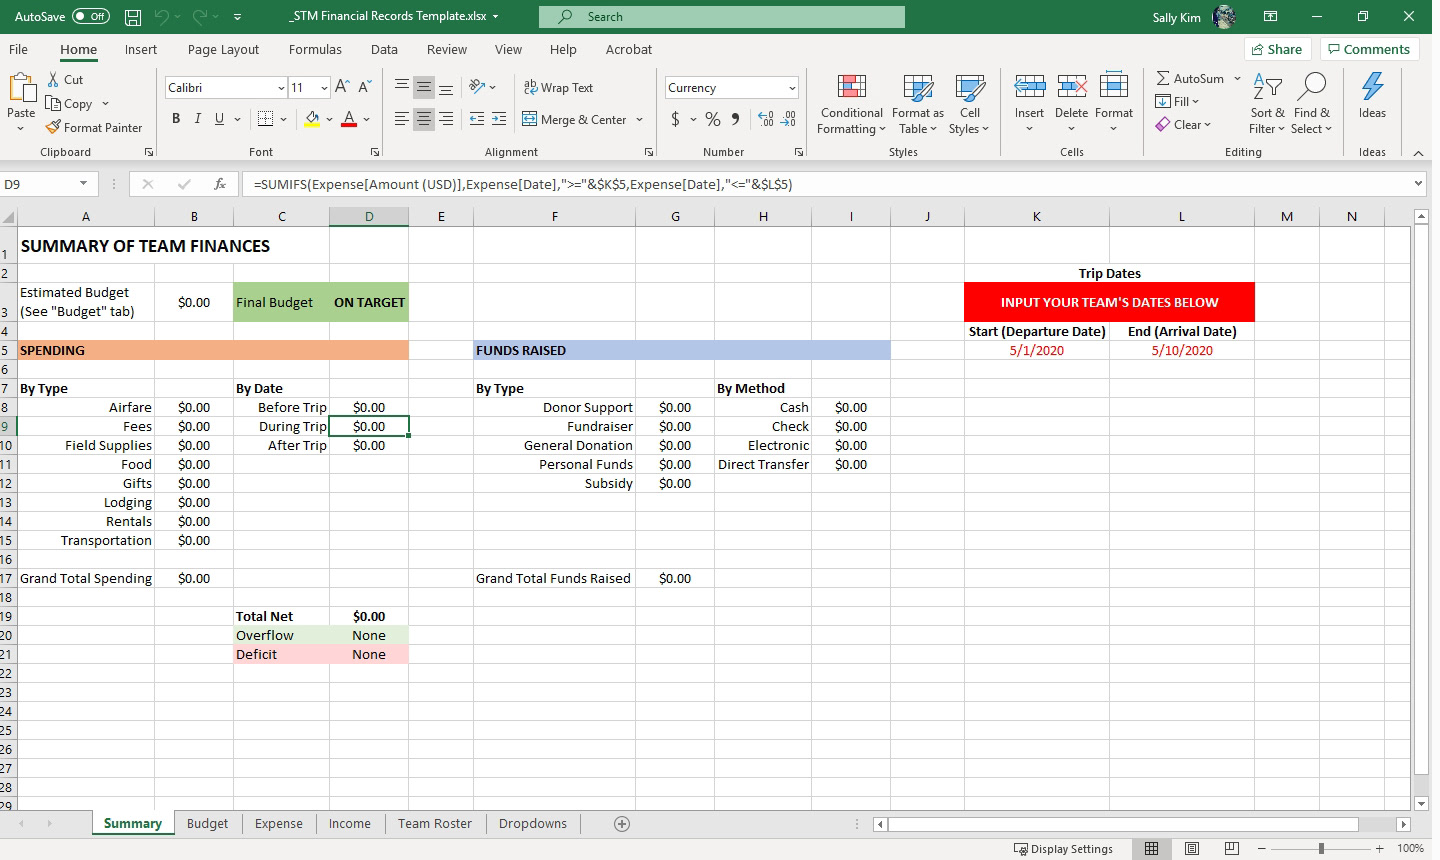Open Conditional Formatting menu
1440x860 pixels.
pos(851,104)
